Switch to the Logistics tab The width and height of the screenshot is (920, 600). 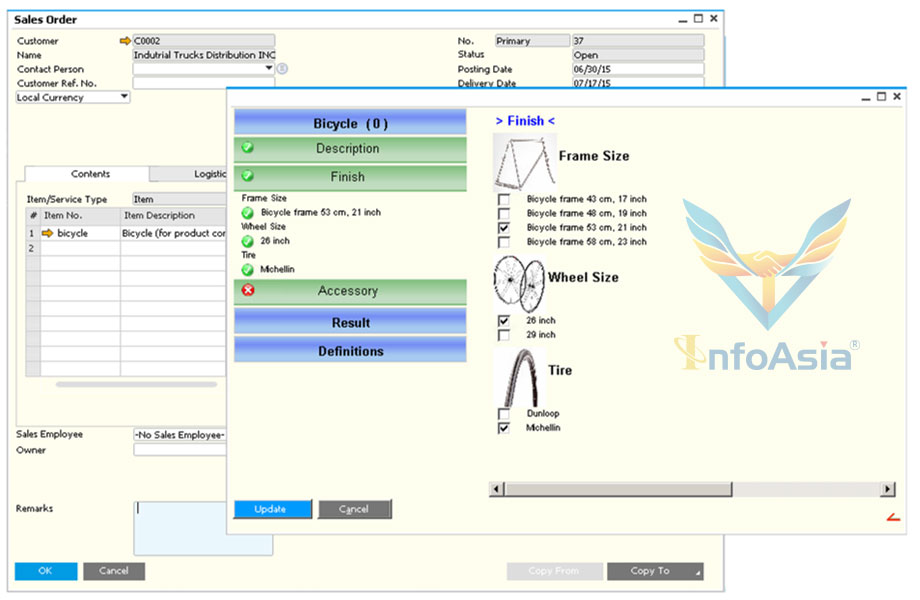(x=188, y=174)
